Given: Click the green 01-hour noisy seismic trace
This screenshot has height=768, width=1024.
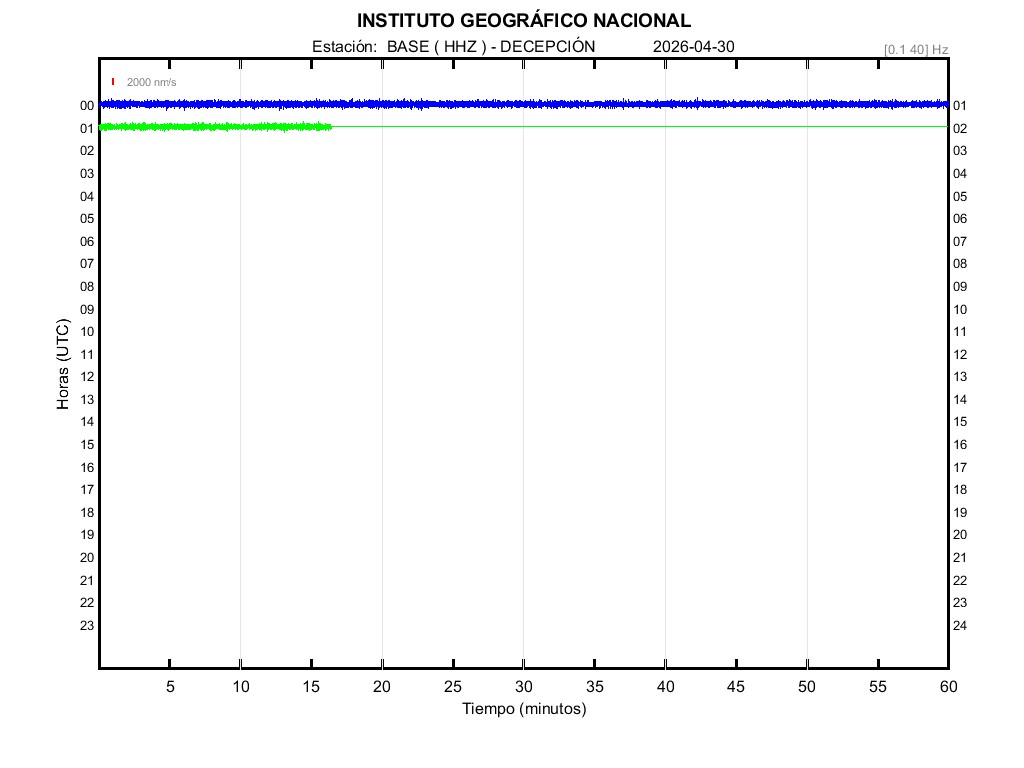Looking at the screenshot, I should click(x=215, y=127).
